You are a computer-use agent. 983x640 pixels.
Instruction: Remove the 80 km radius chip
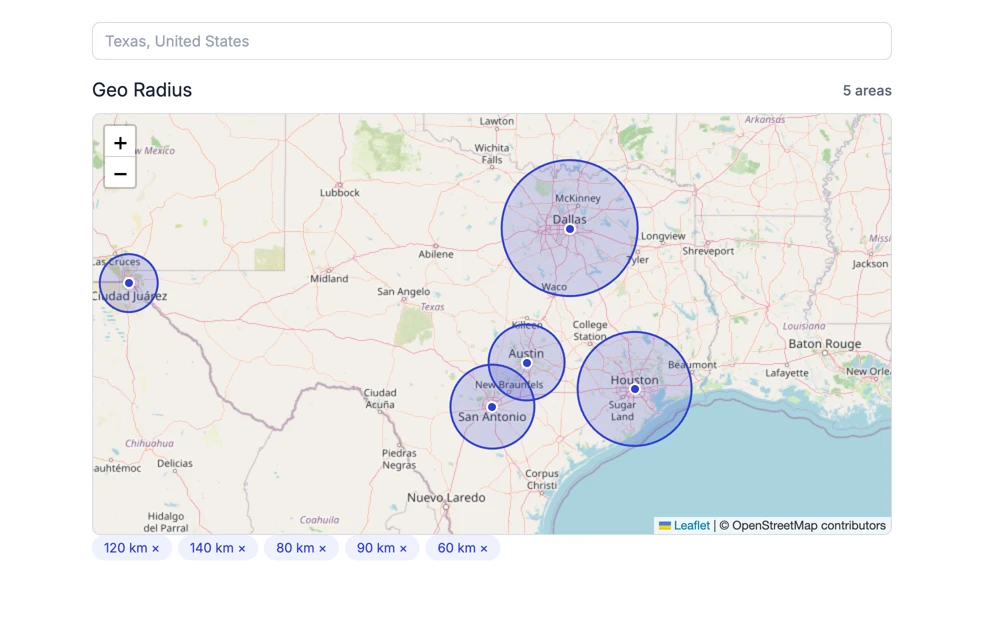(x=322, y=548)
